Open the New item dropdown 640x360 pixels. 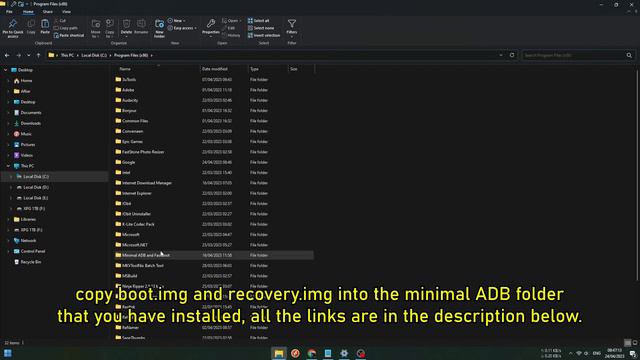click(176, 21)
